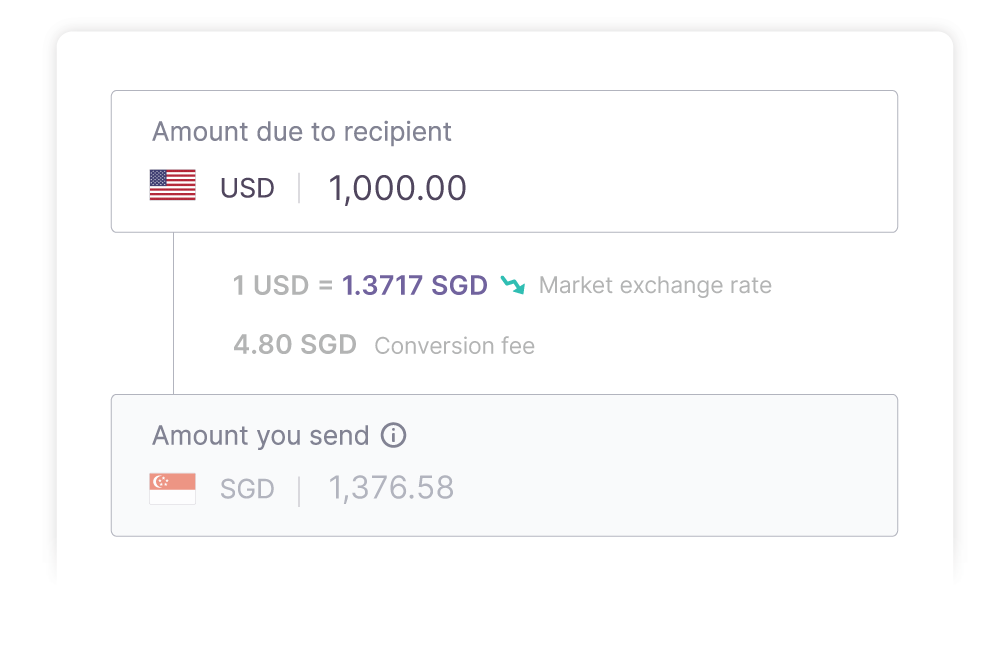Image resolution: width=1000 pixels, height=650 pixels.
Task: Click the Market exchange rate label
Action: 655,285
